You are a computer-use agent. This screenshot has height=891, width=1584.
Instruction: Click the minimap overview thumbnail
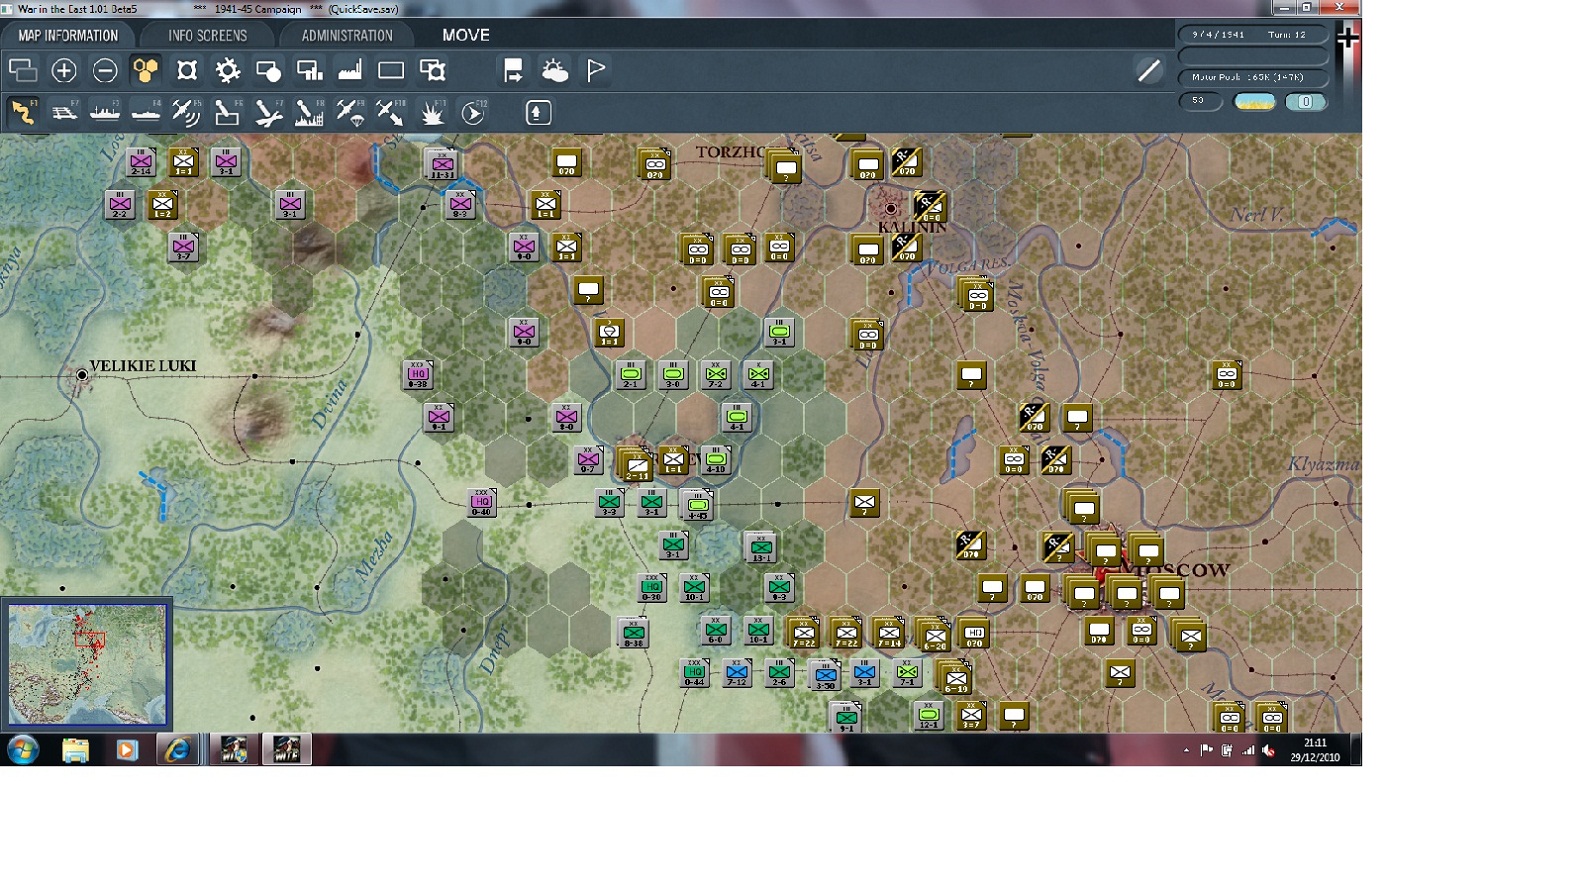pos(87,664)
